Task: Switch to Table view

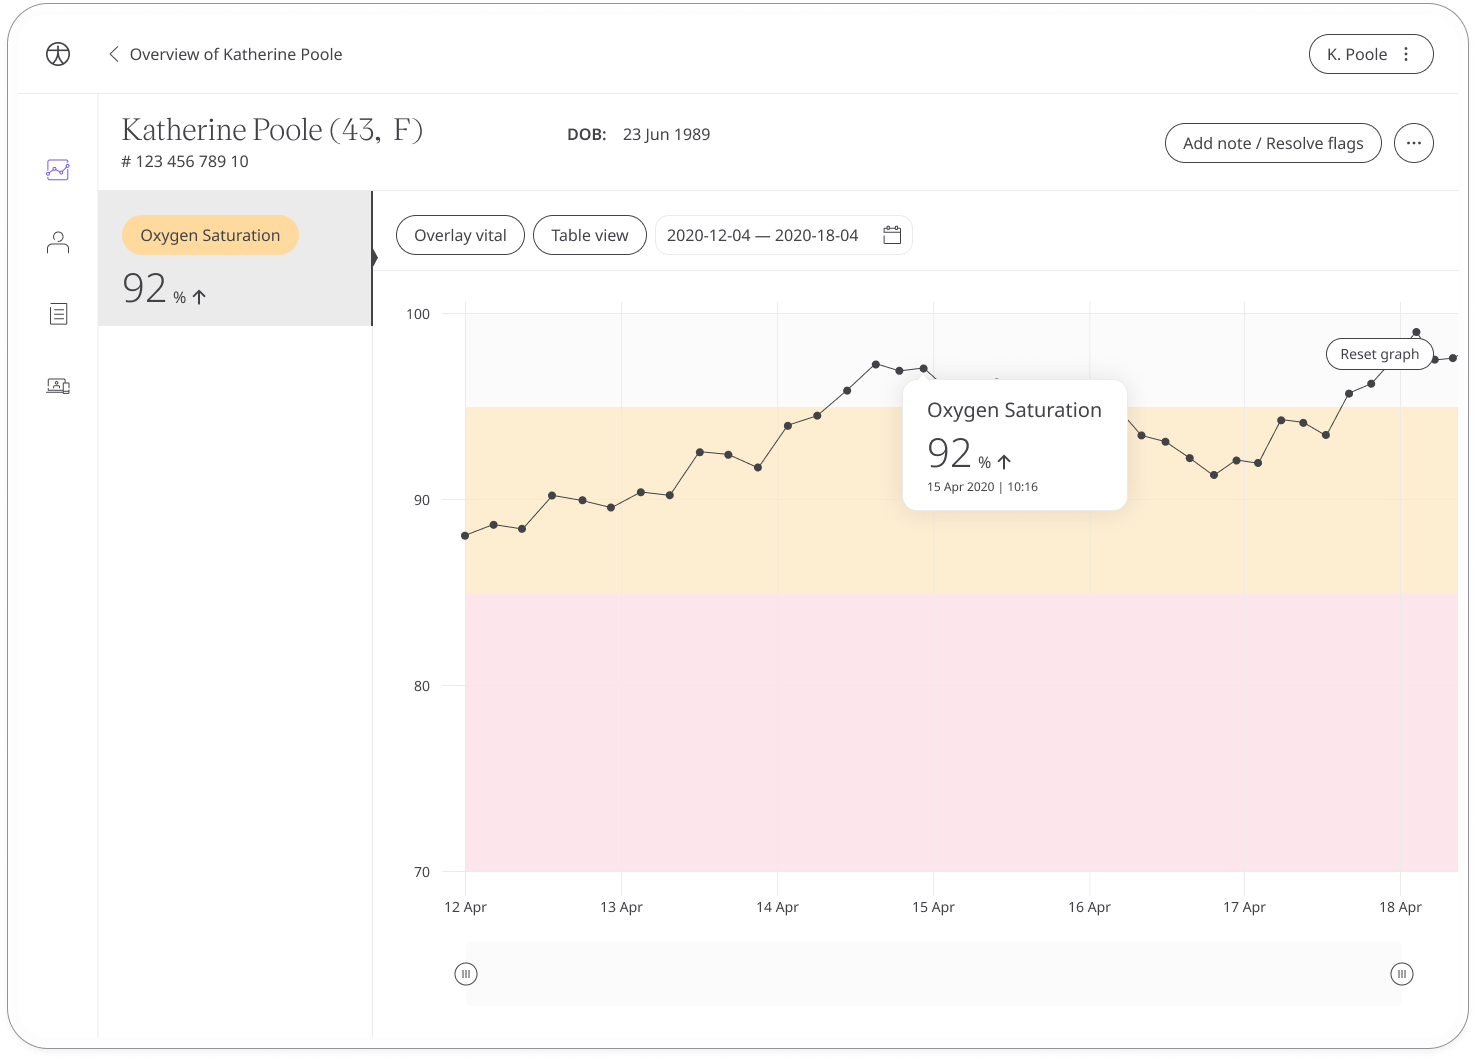Action: pyautogui.click(x=590, y=235)
